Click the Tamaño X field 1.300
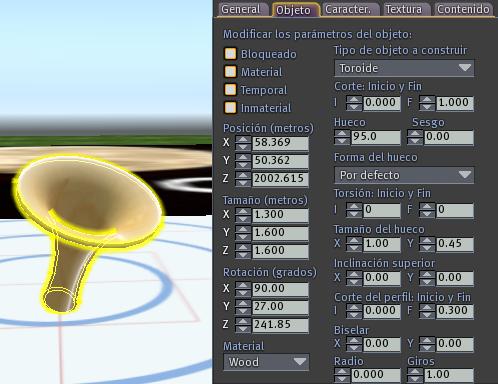 (x=280, y=215)
